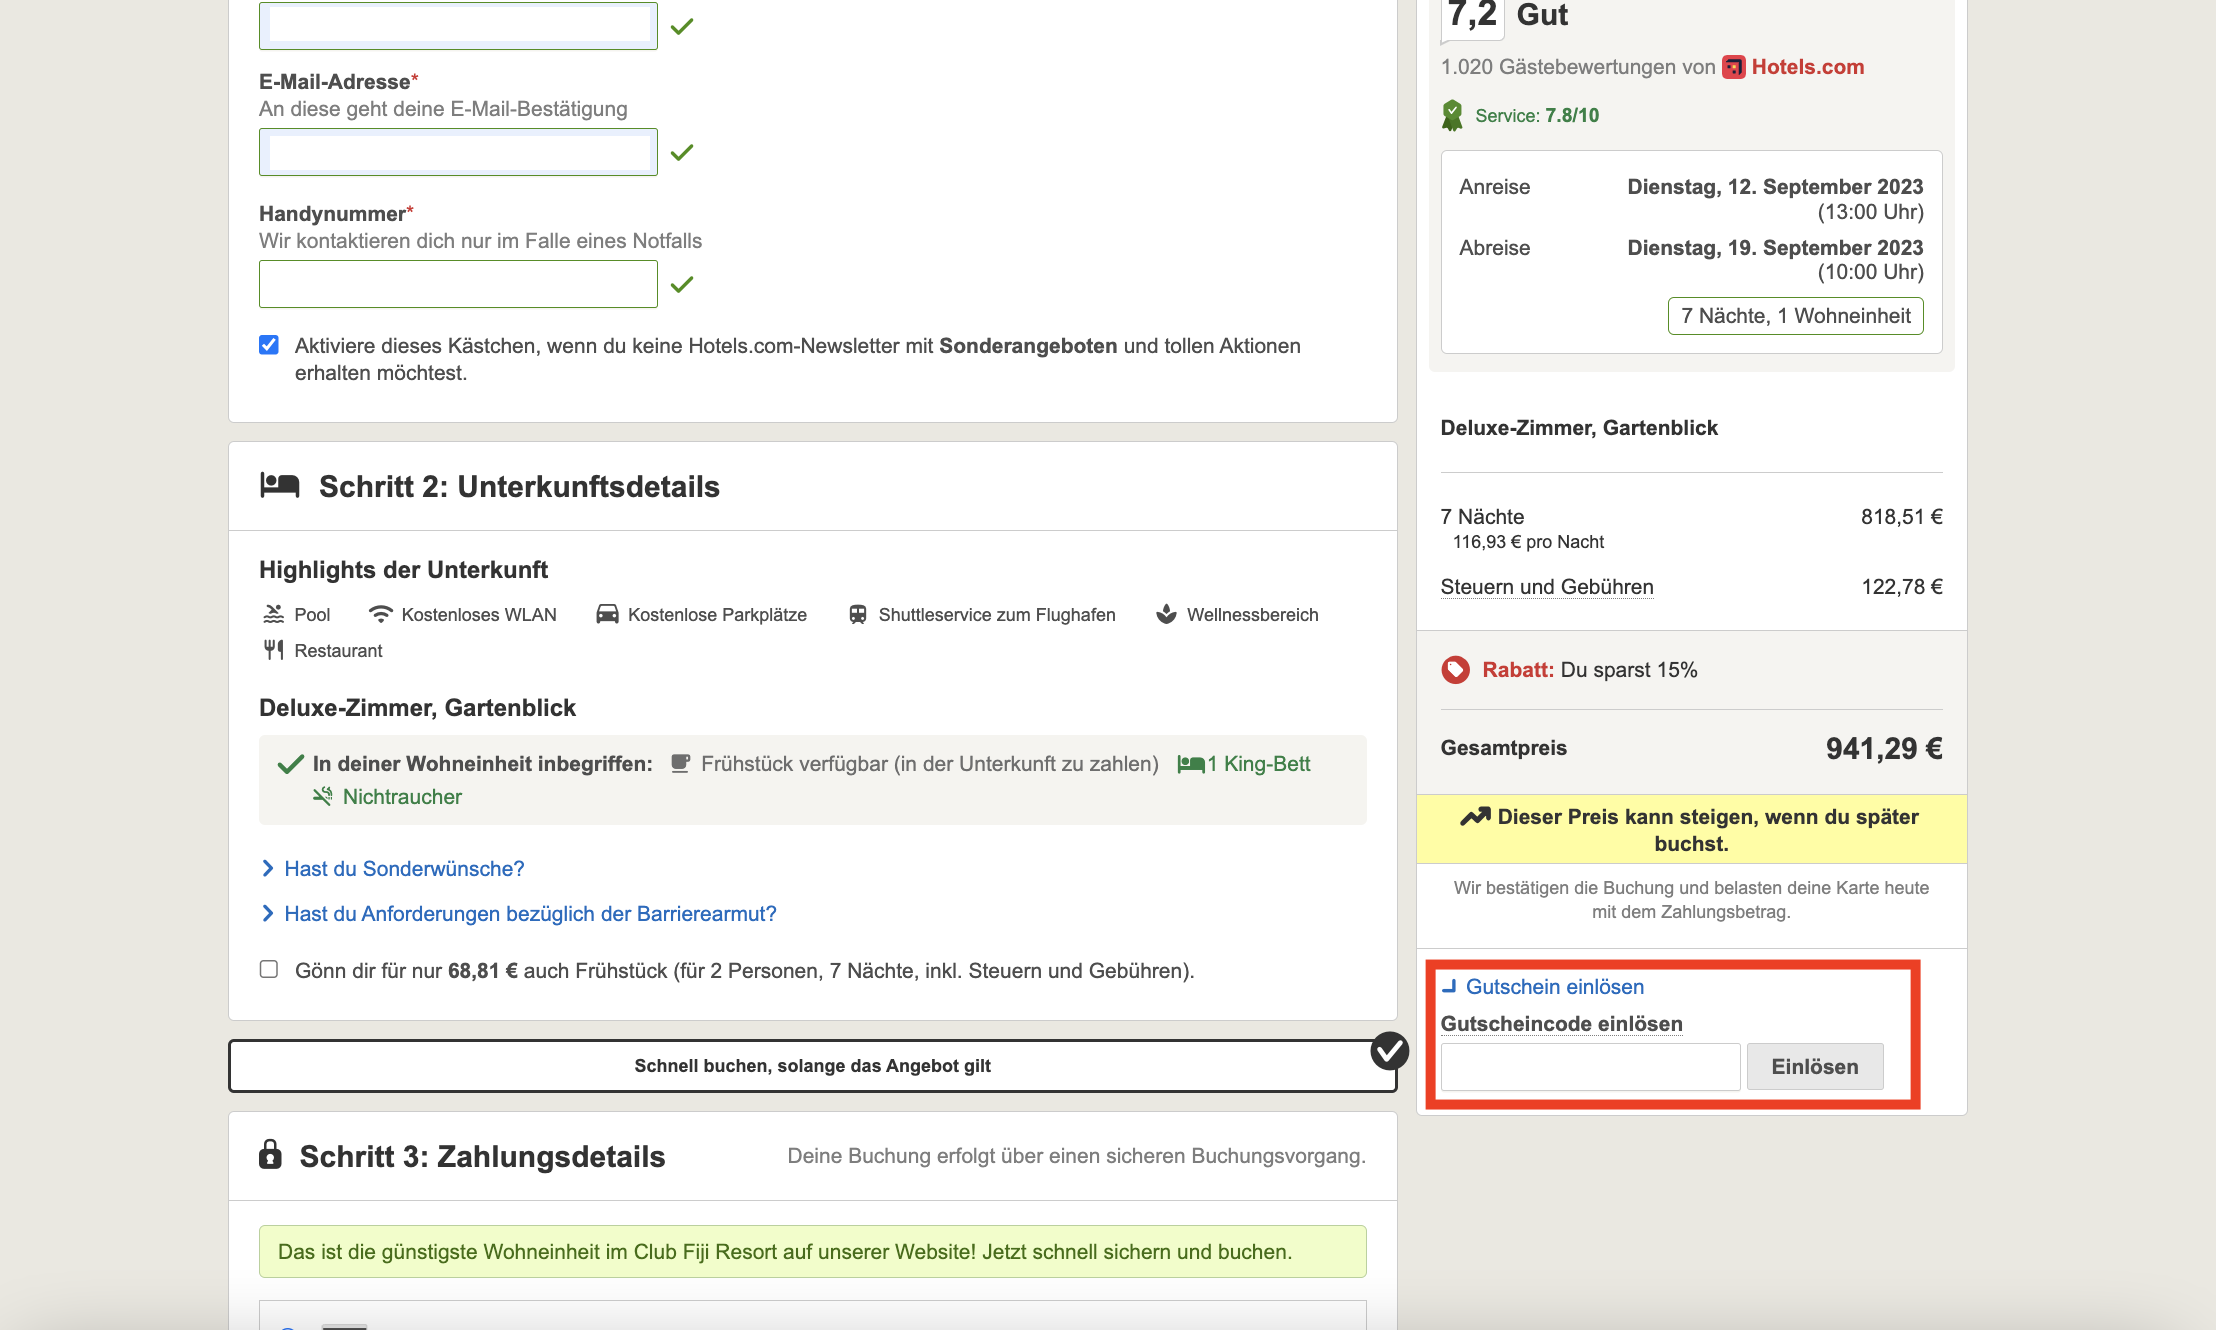Click Schnell buchen, solange das Angebot gilt banner
The height and width of the screenshot is (1330, 2216).
point(812,1066)
